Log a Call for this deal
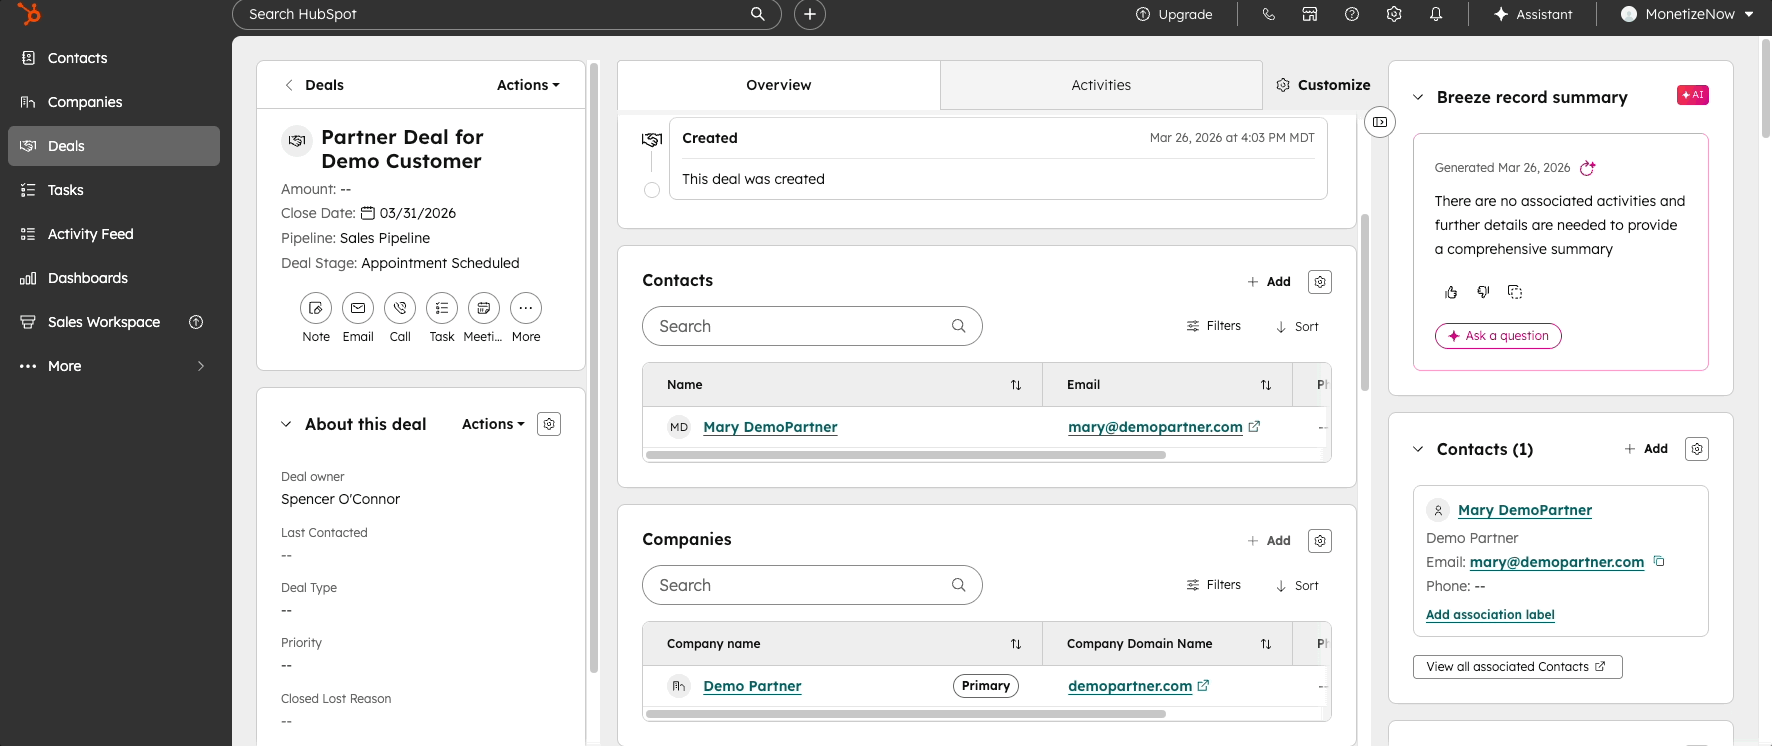Viewport: 1772px width, 746px height. (400, 308)
